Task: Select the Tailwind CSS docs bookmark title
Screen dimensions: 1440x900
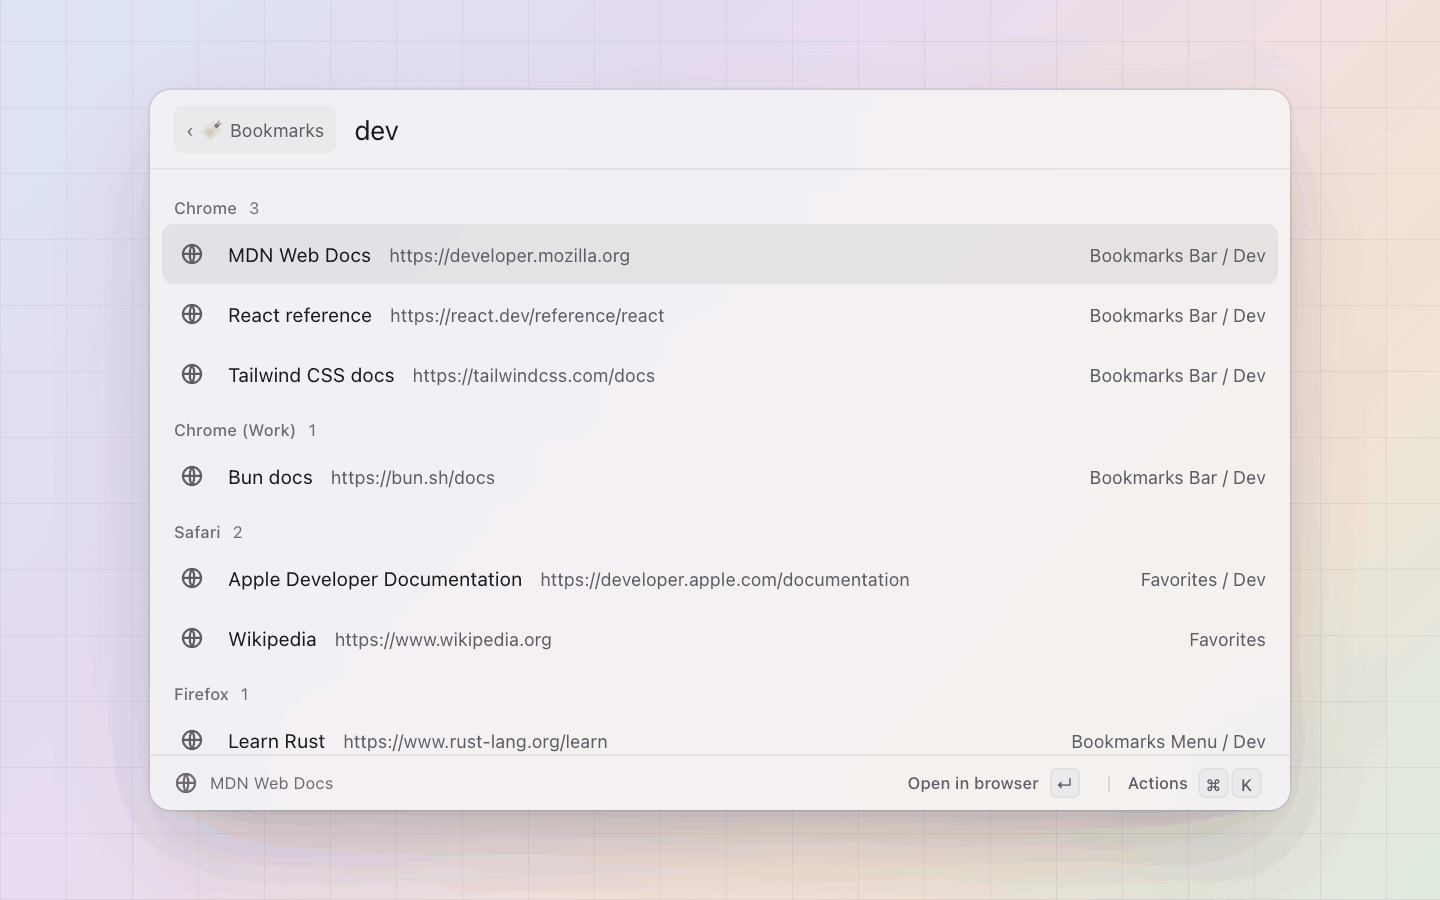Action: (311, 375)
